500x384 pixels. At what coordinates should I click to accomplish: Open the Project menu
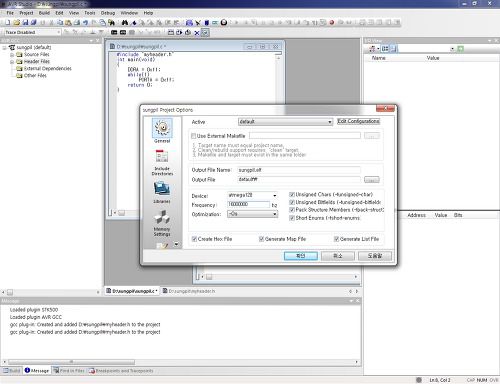coord(26,13)
